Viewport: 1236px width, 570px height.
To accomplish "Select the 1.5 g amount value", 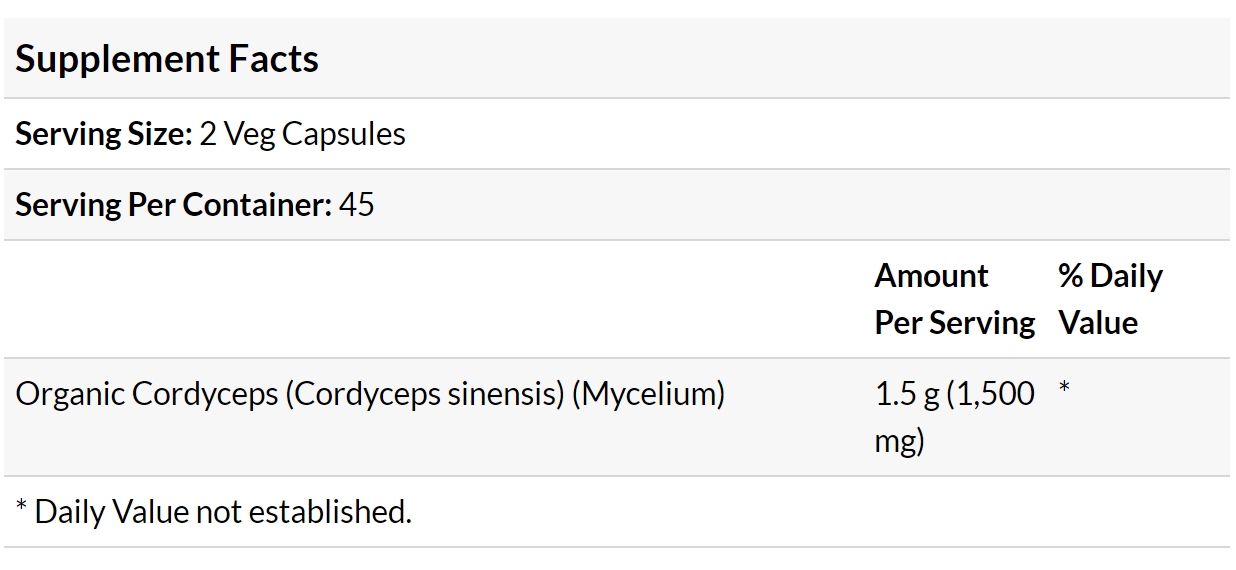I will 908,394.
